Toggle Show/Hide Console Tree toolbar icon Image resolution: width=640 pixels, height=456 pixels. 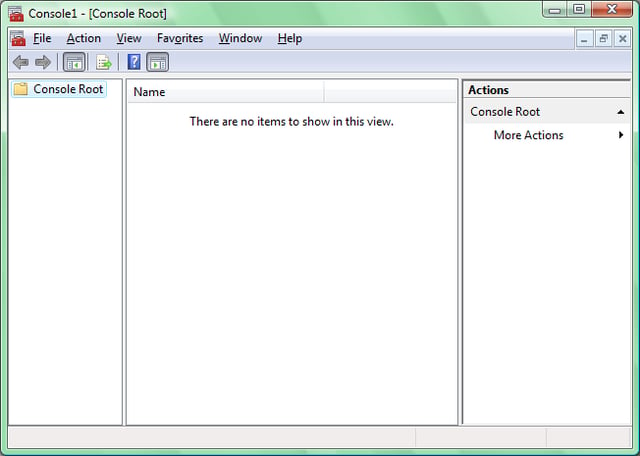(74, 62)
